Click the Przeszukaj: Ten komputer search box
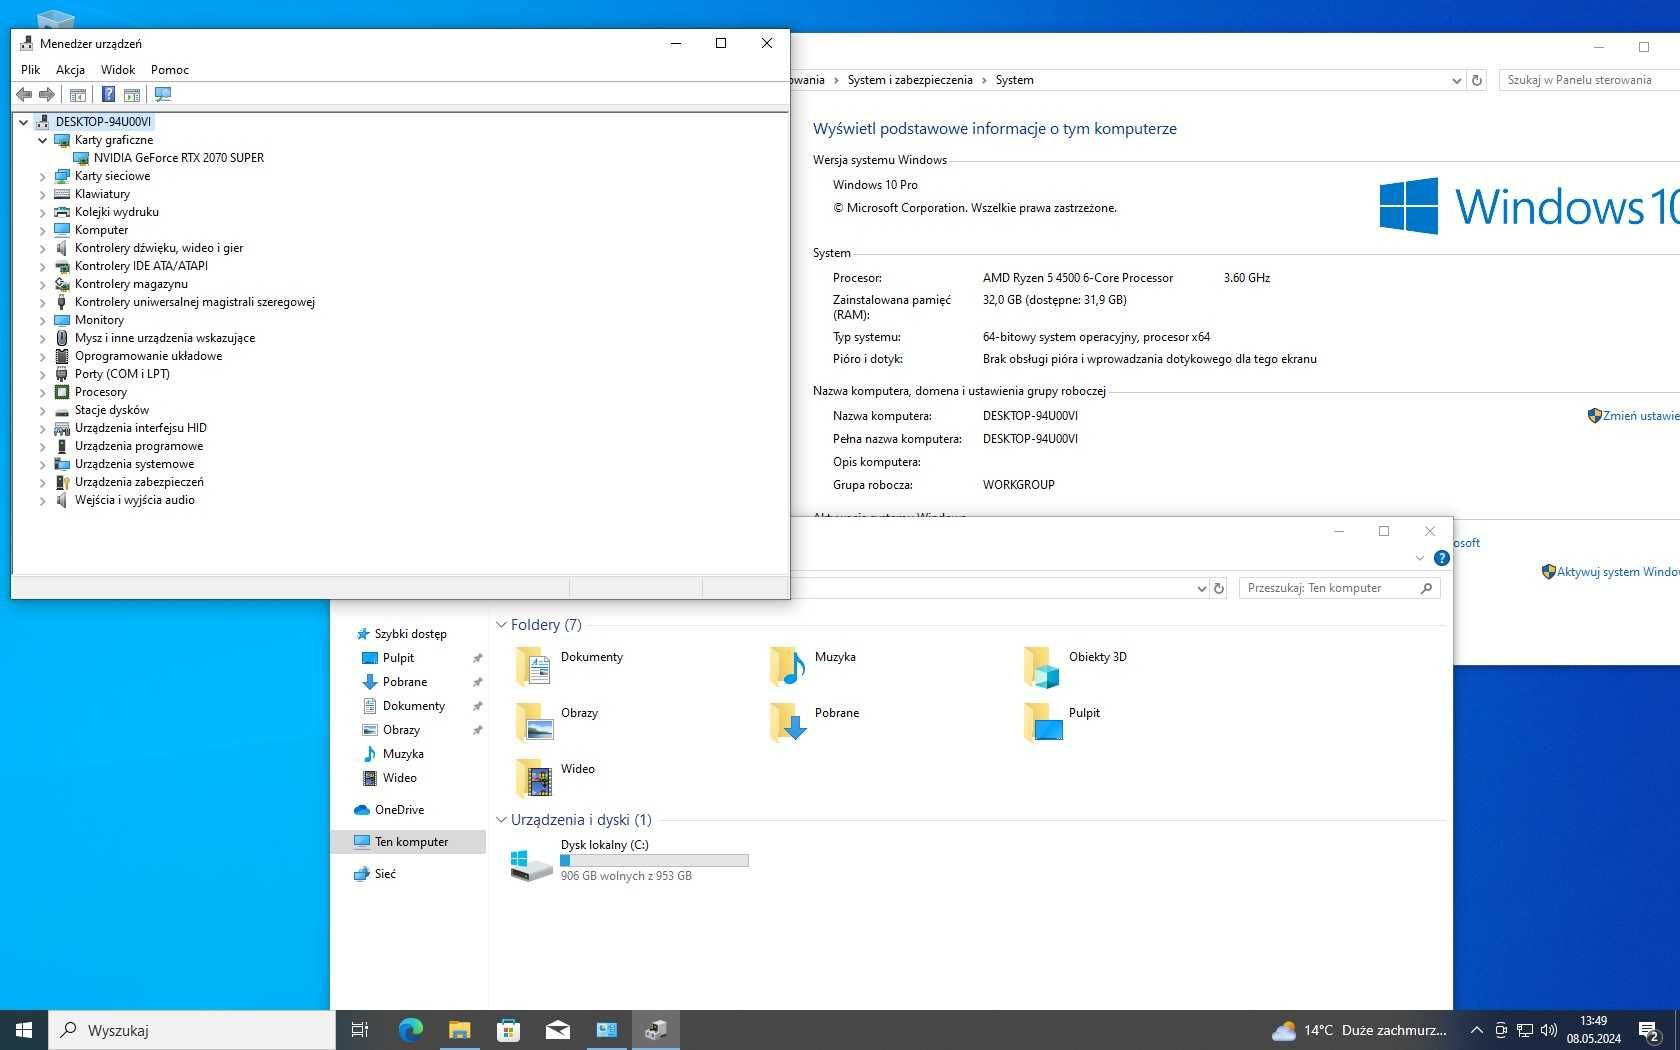1680x1050 pixels. point(1340,588)
